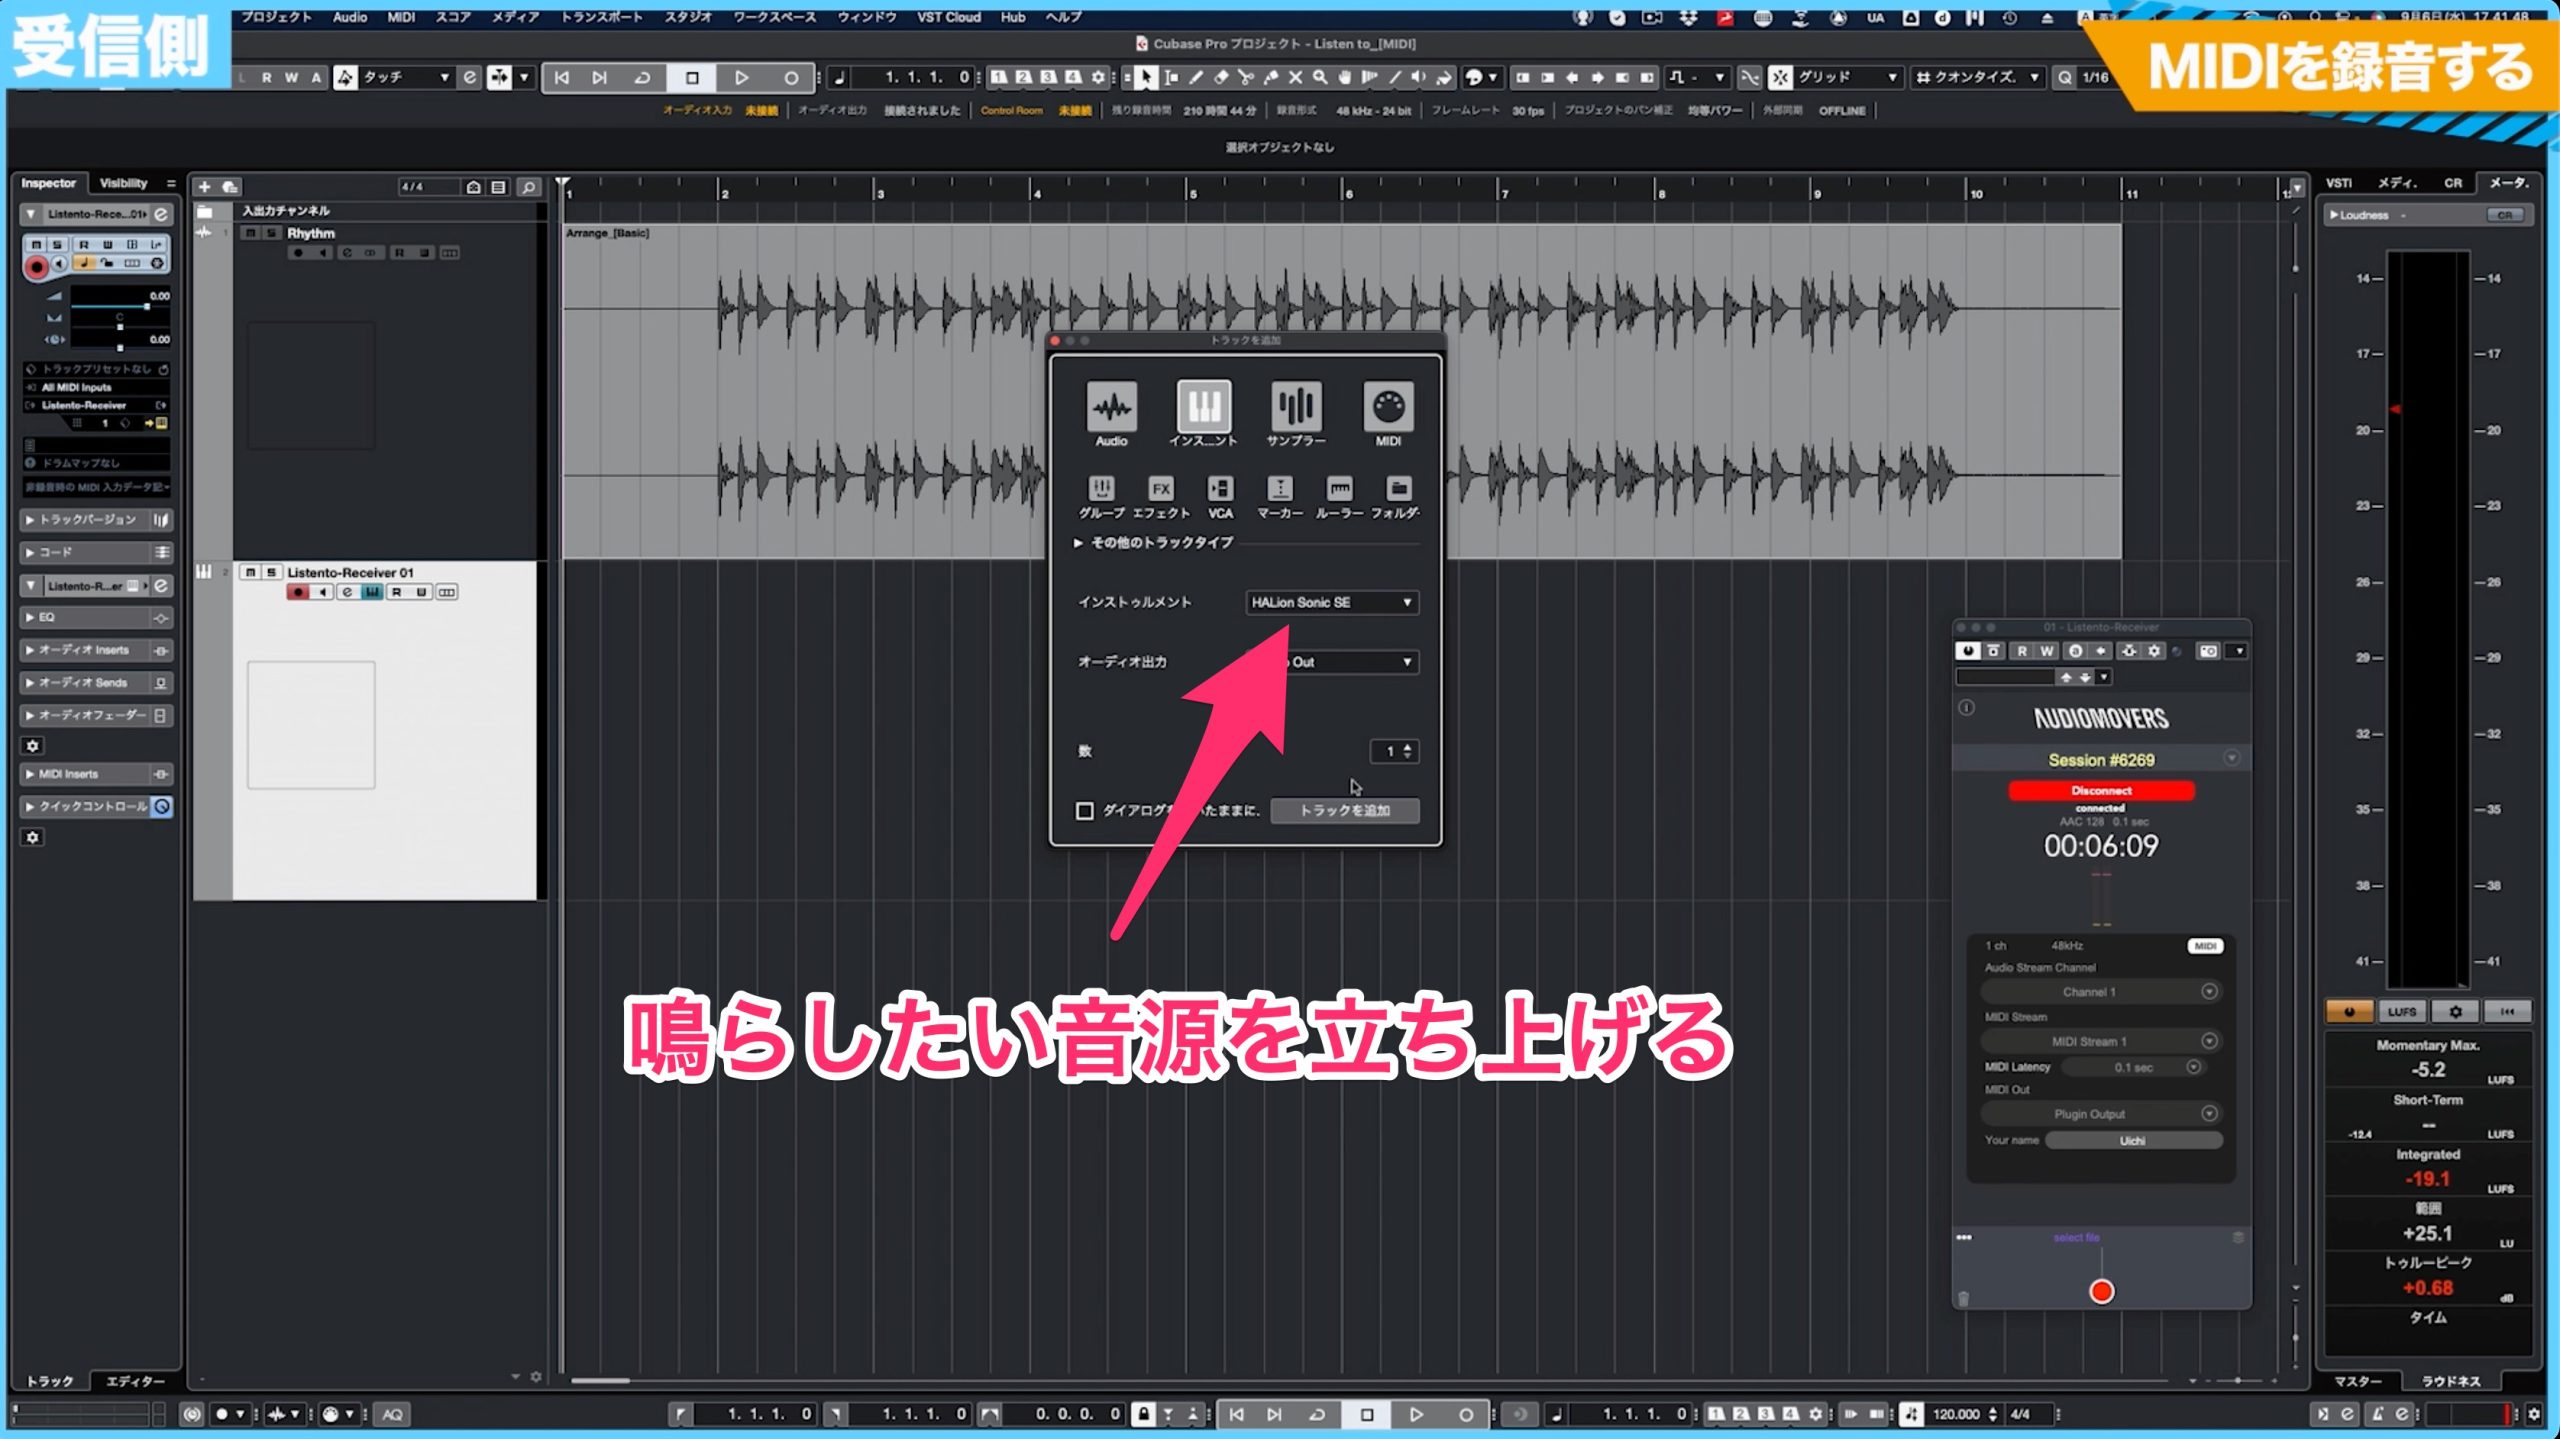Select the Sampler track type icon
The height and width of the screenshot is (1439, 2560).
pyautogui.click(x=1296, y=406)
